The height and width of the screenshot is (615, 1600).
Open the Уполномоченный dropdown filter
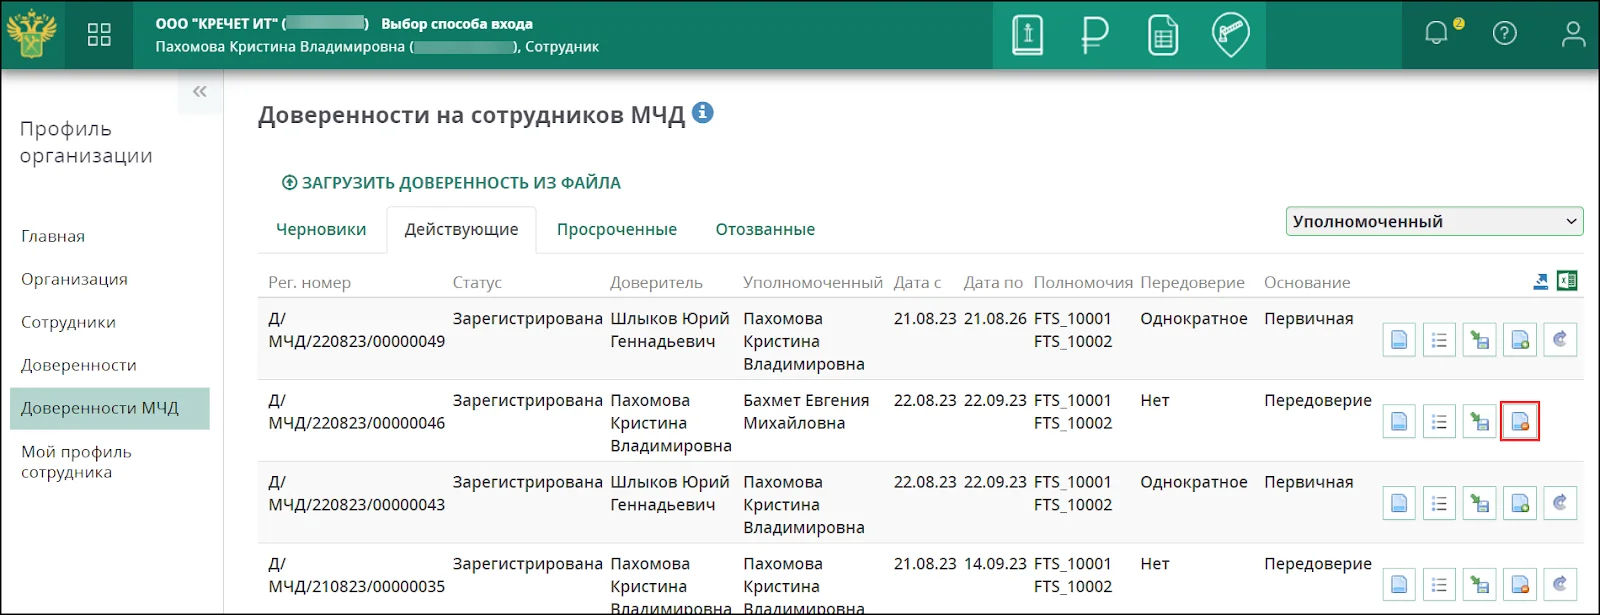pos(1433,222)
